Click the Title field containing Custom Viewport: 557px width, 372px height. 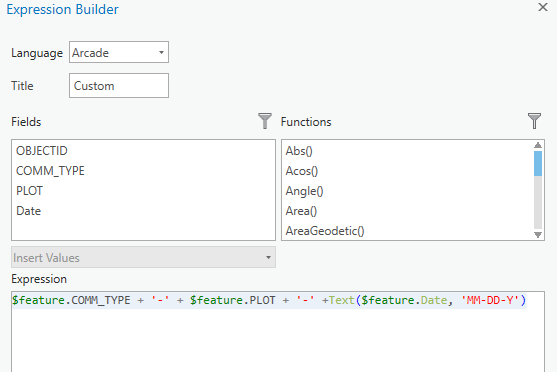[x=119, y=86]
